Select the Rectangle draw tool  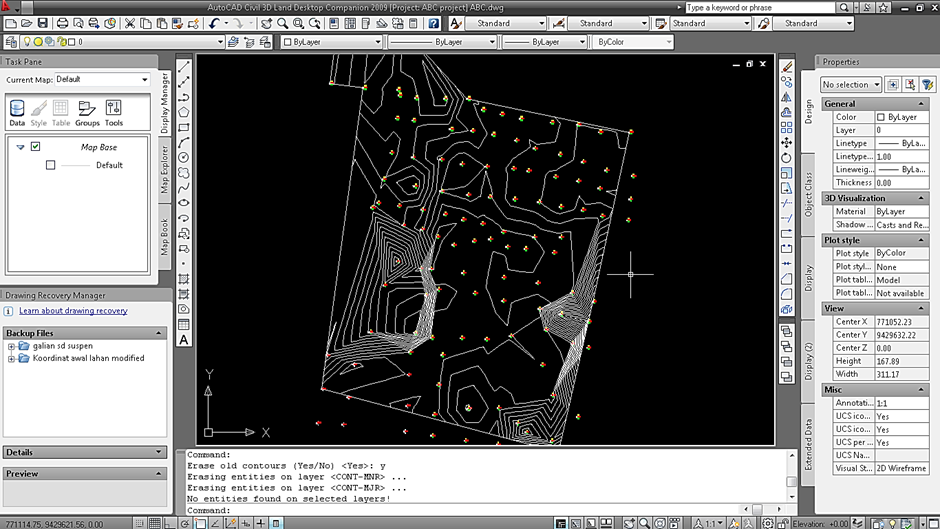click(x=184, y=127)
